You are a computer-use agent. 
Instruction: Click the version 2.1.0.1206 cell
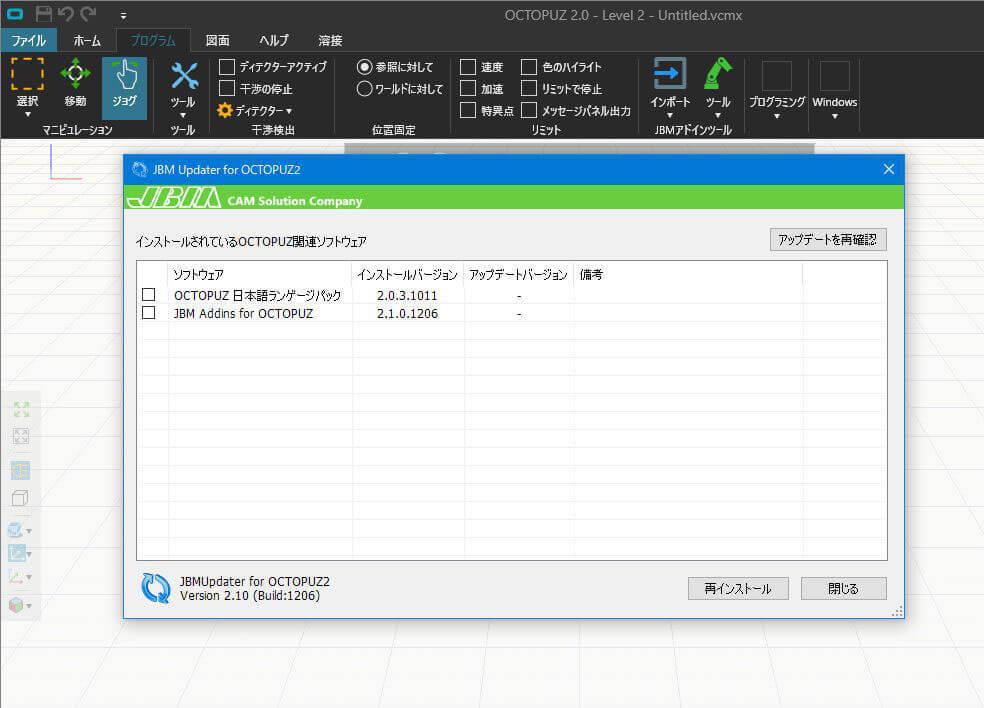(x=407, y=313)
